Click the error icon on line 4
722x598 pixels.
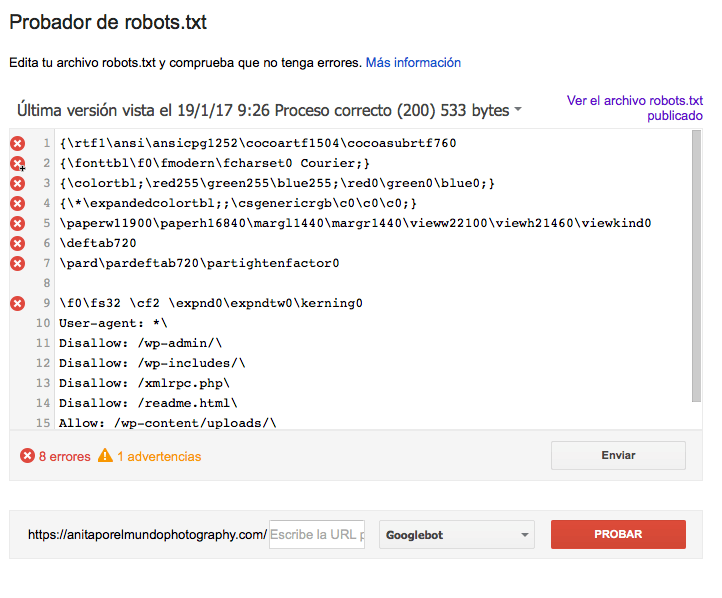pos(17,203)
